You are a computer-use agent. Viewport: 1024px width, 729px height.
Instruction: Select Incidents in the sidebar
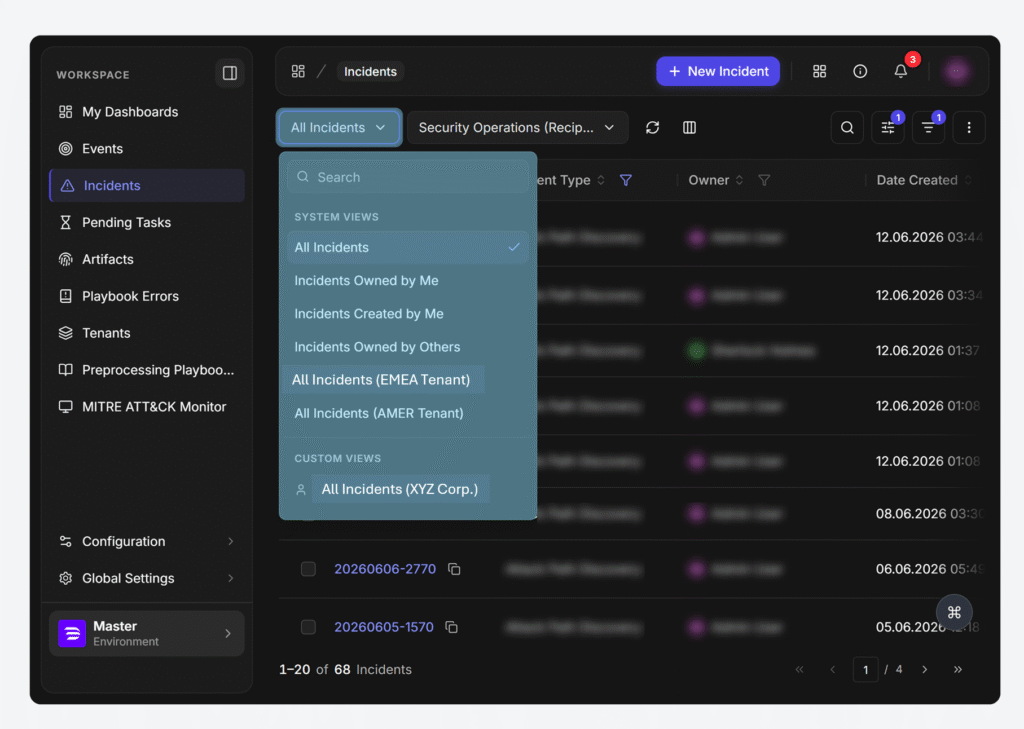[x=147, y=186]
